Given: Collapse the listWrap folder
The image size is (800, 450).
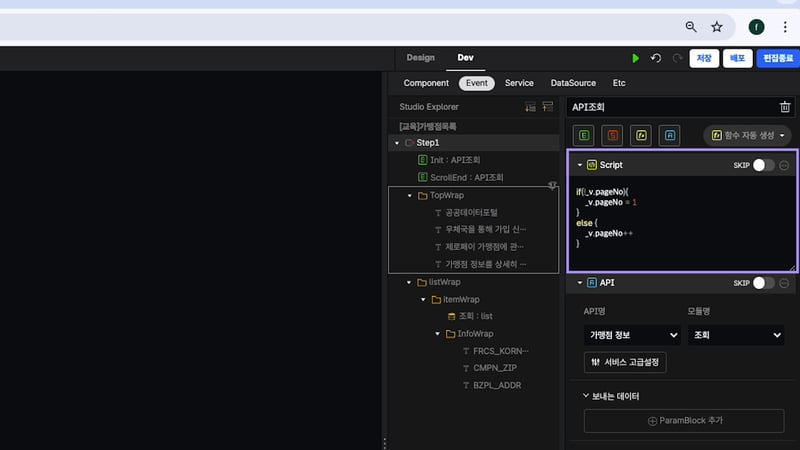Looking at the screenshot, I should click(409, 282).
